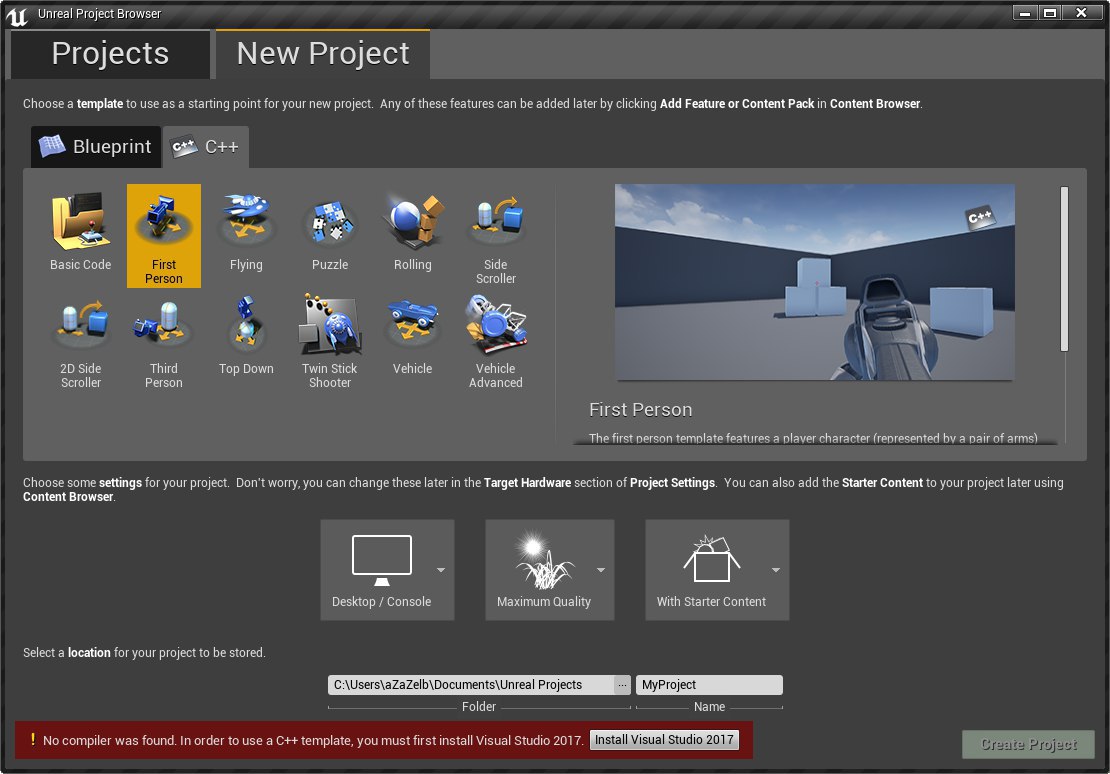Select the Vehicle Advanced template
The height and width of the screenshot is (774, 1110).
(496, 341)
